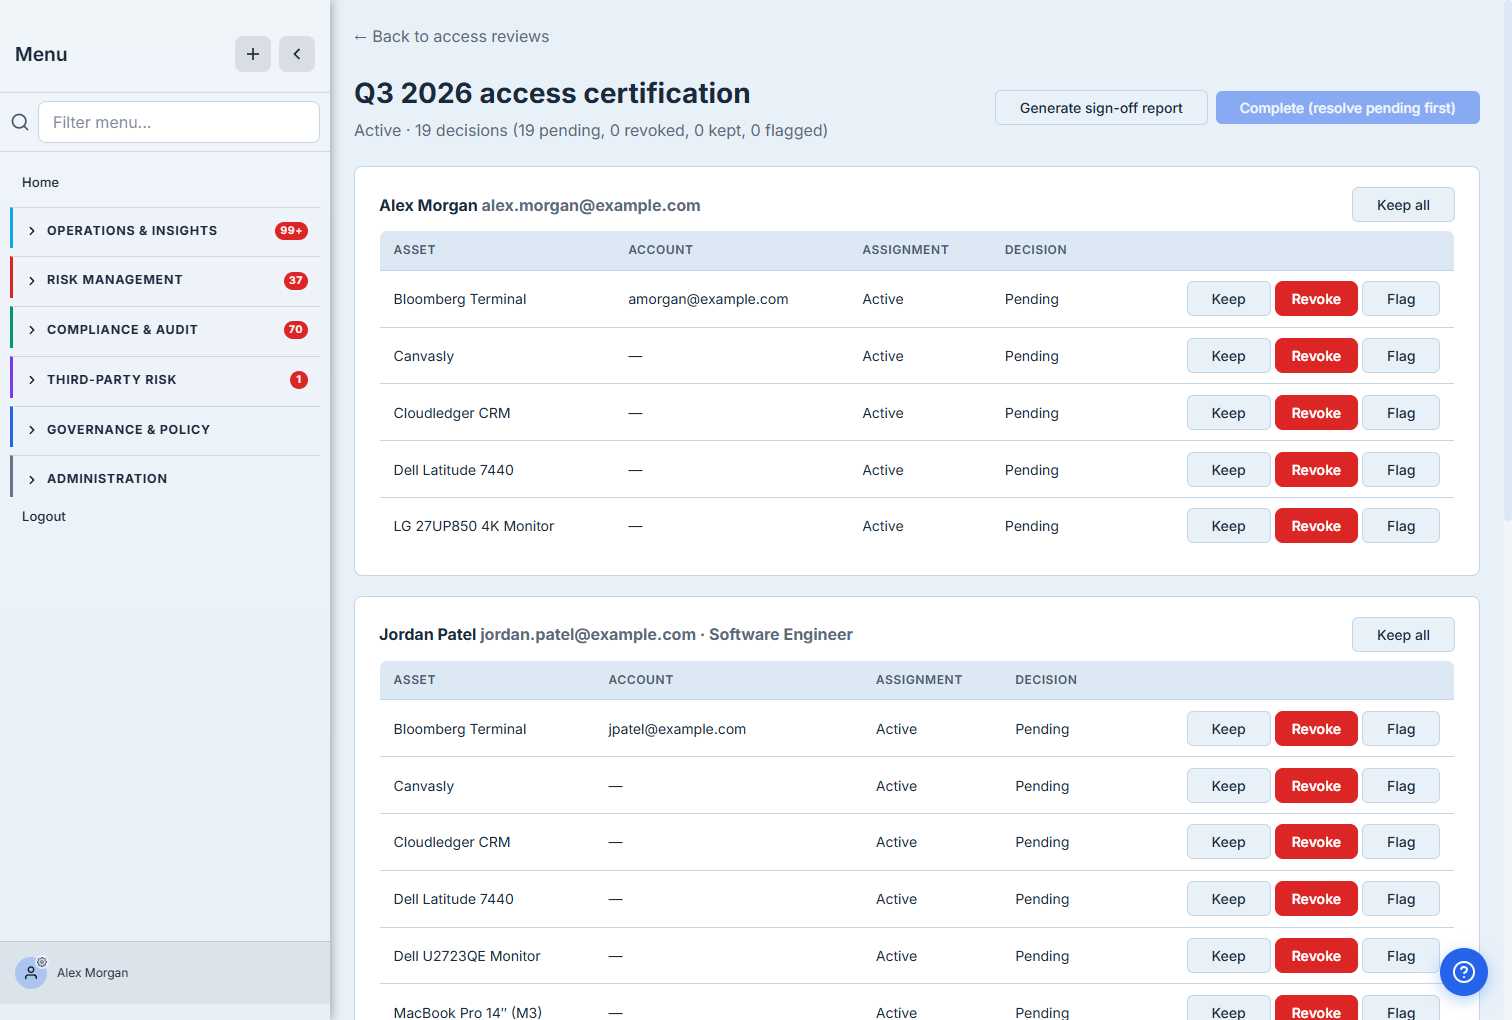Click the search magnifier icon
Image resolution: width=1512 pixels, height=1020 pixels.
(x=20, y=122)
